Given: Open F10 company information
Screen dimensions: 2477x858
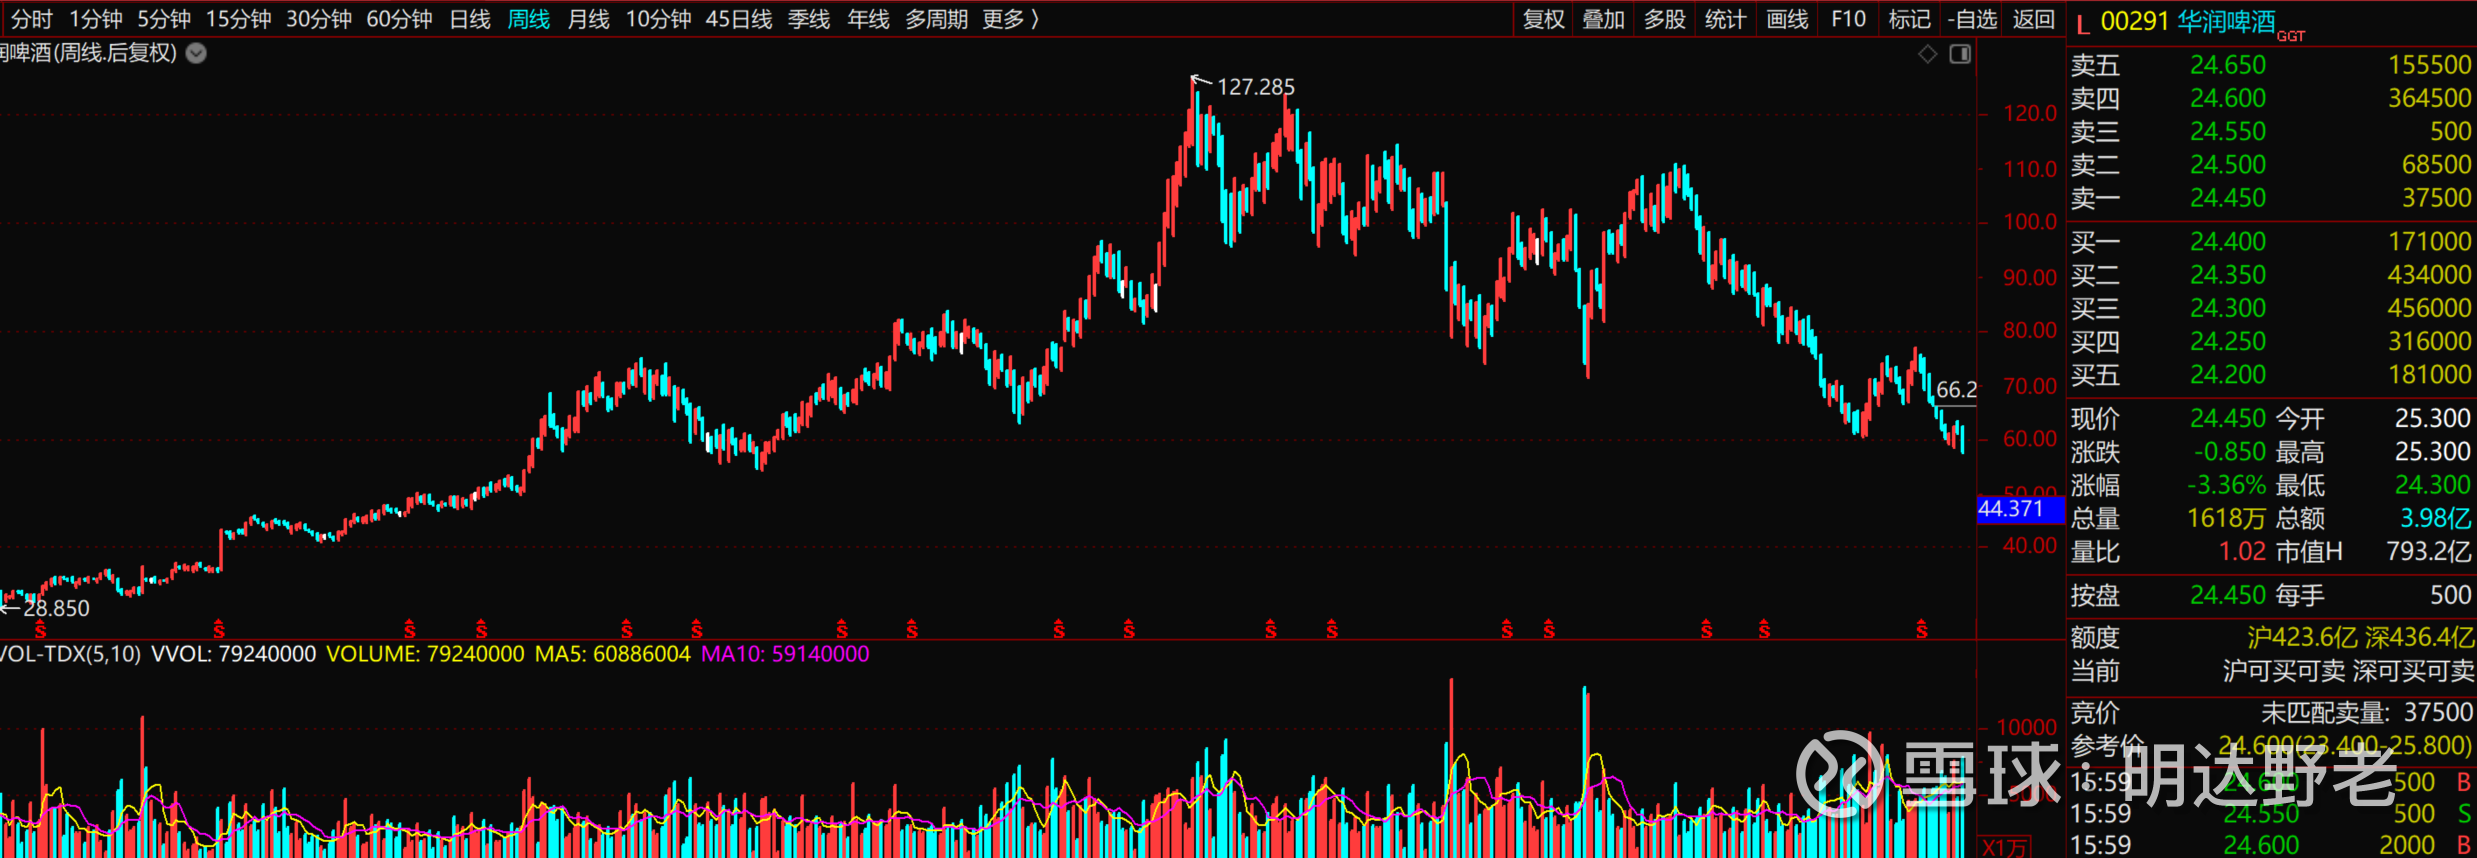Looking at the screenshot, I should click(x=1849, y=19).
